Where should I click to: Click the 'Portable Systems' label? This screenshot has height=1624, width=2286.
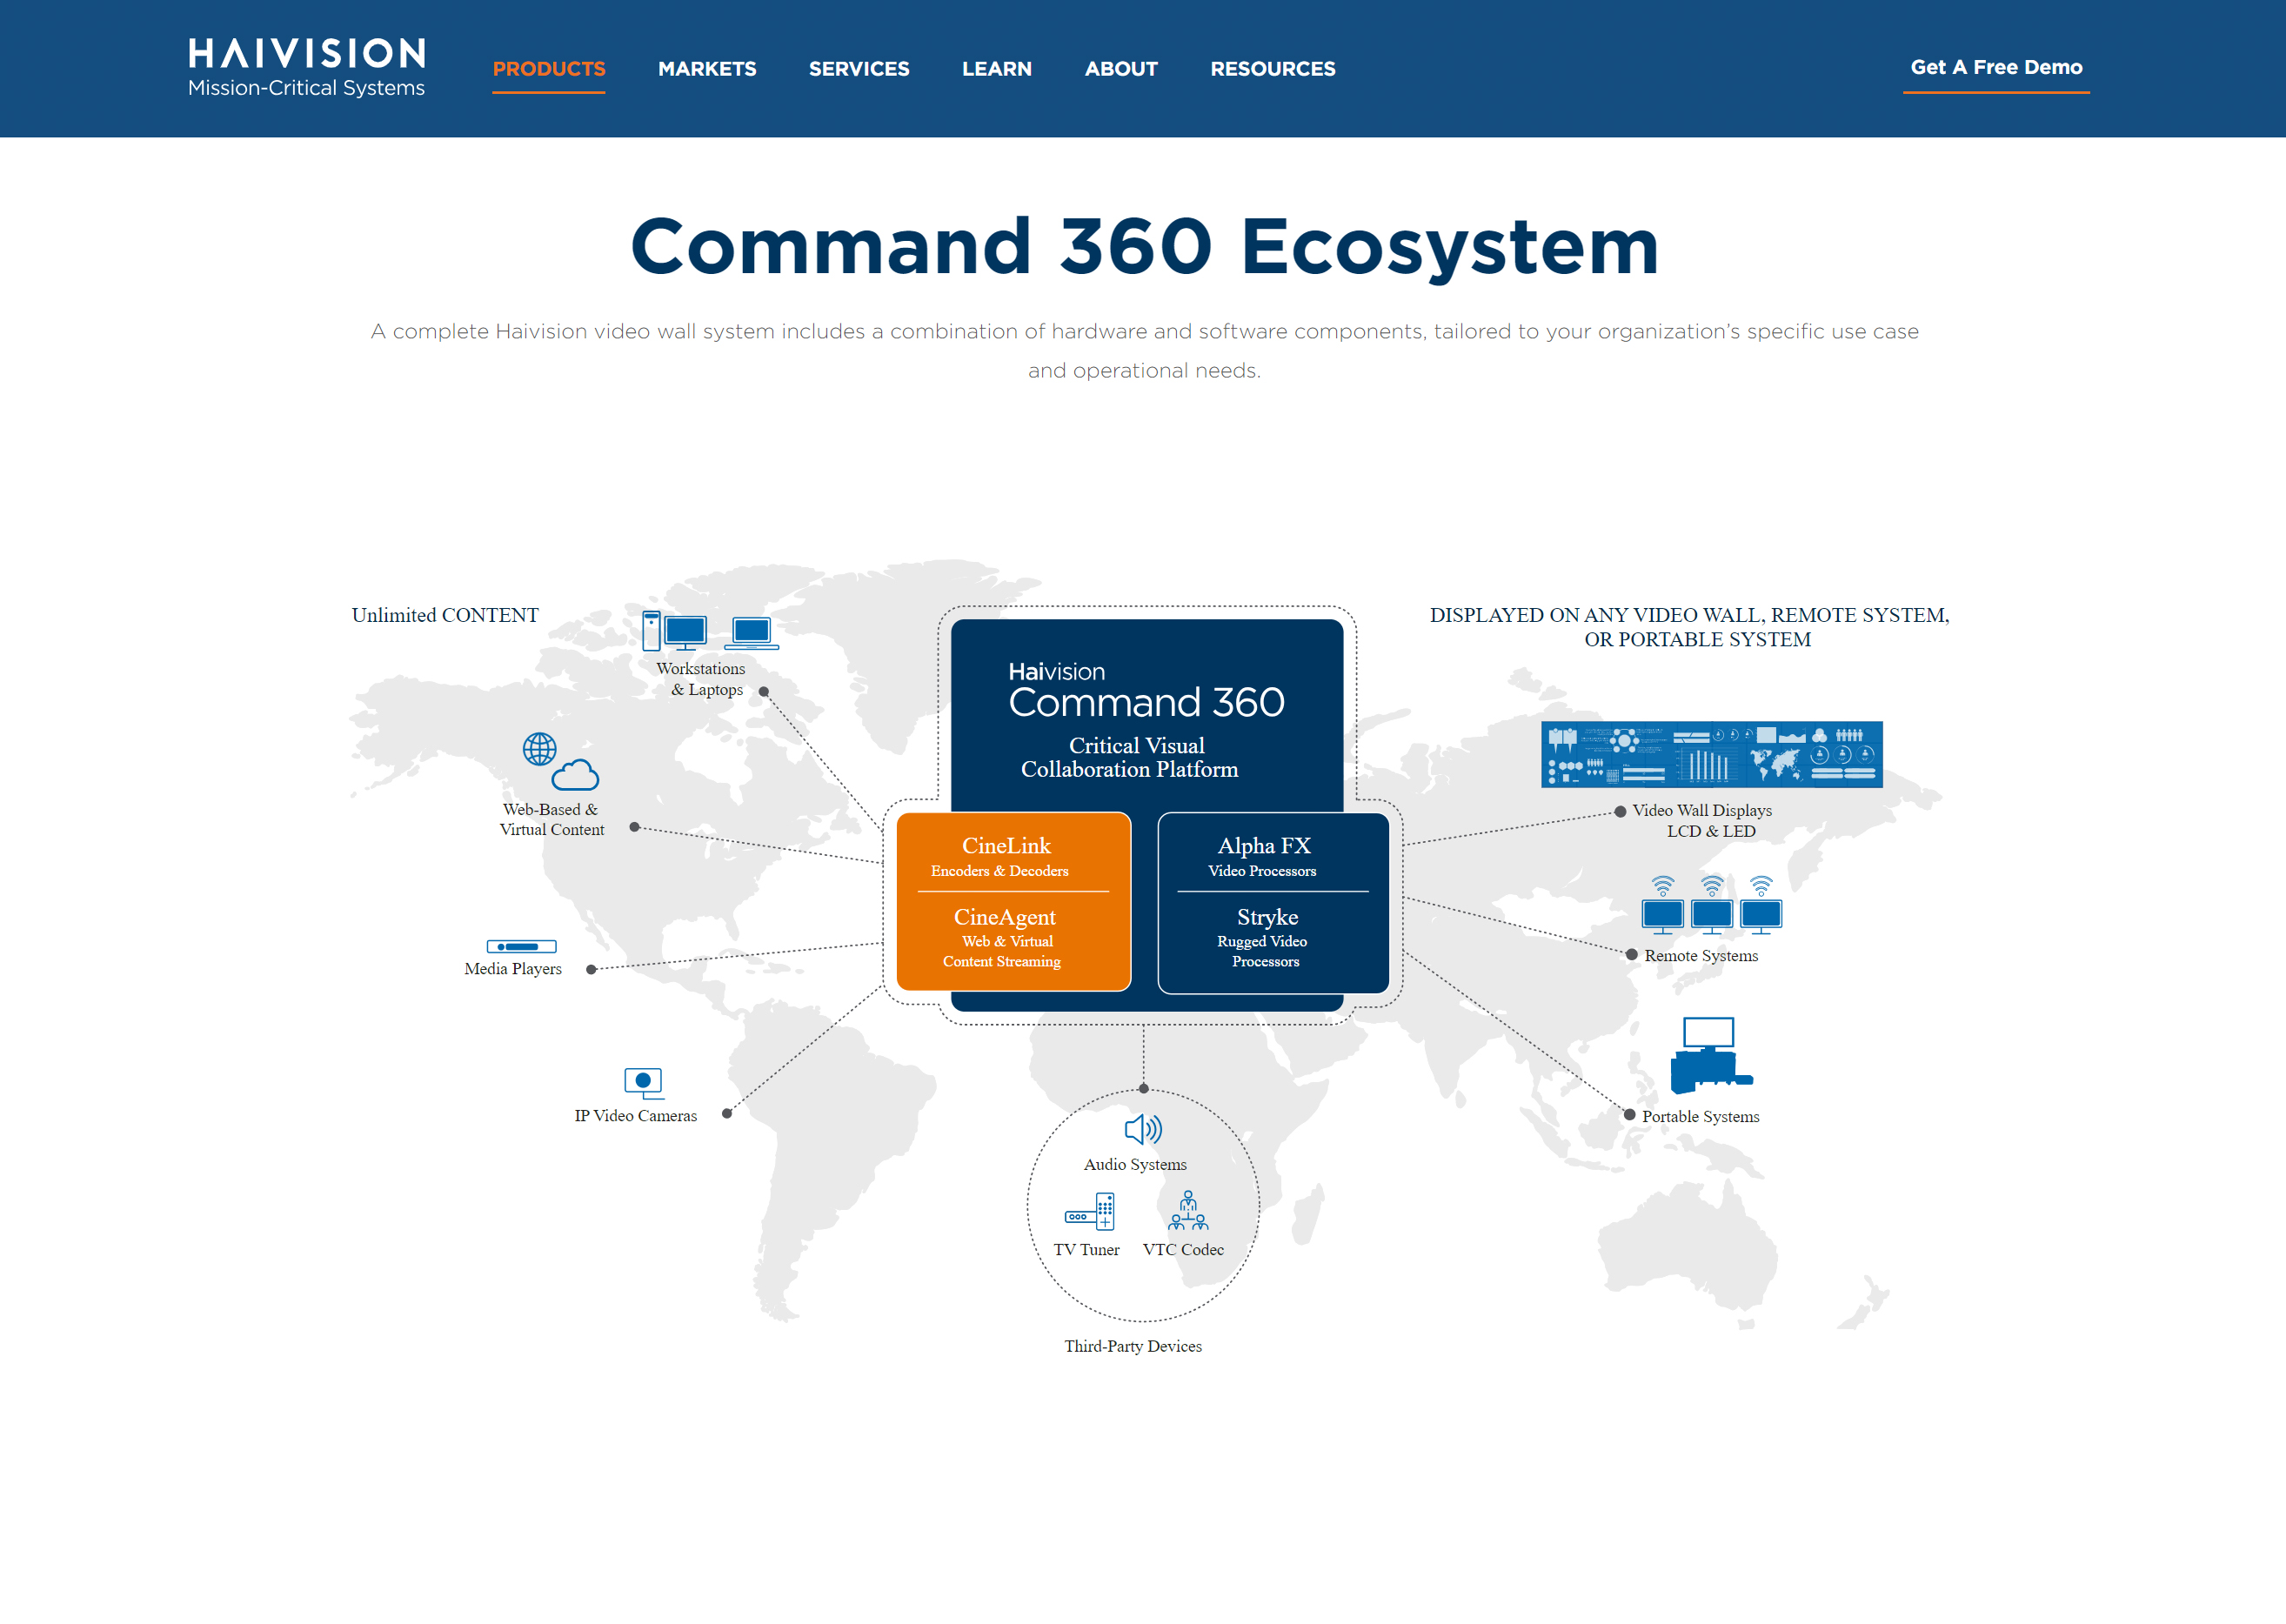pos(1700,1116)
